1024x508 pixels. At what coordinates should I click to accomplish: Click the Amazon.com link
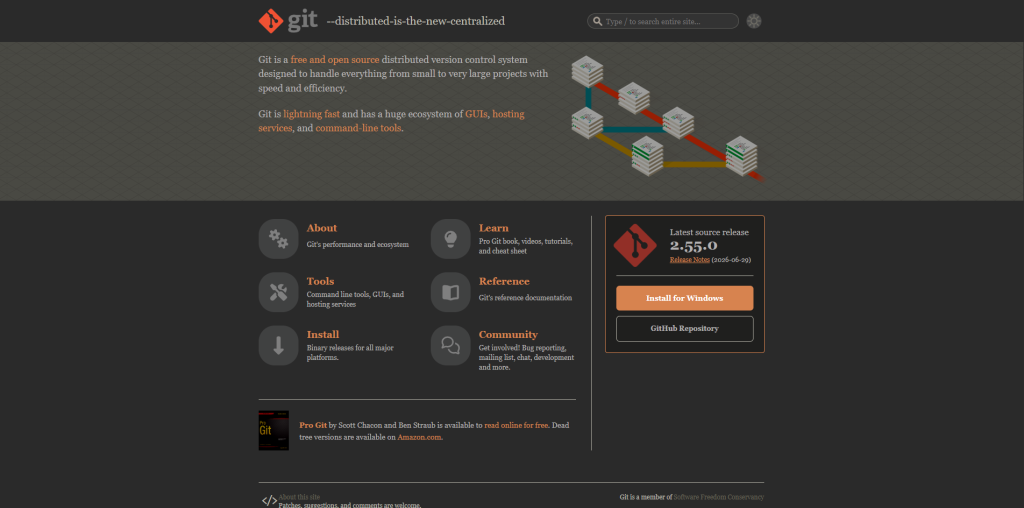click(420, 437)
